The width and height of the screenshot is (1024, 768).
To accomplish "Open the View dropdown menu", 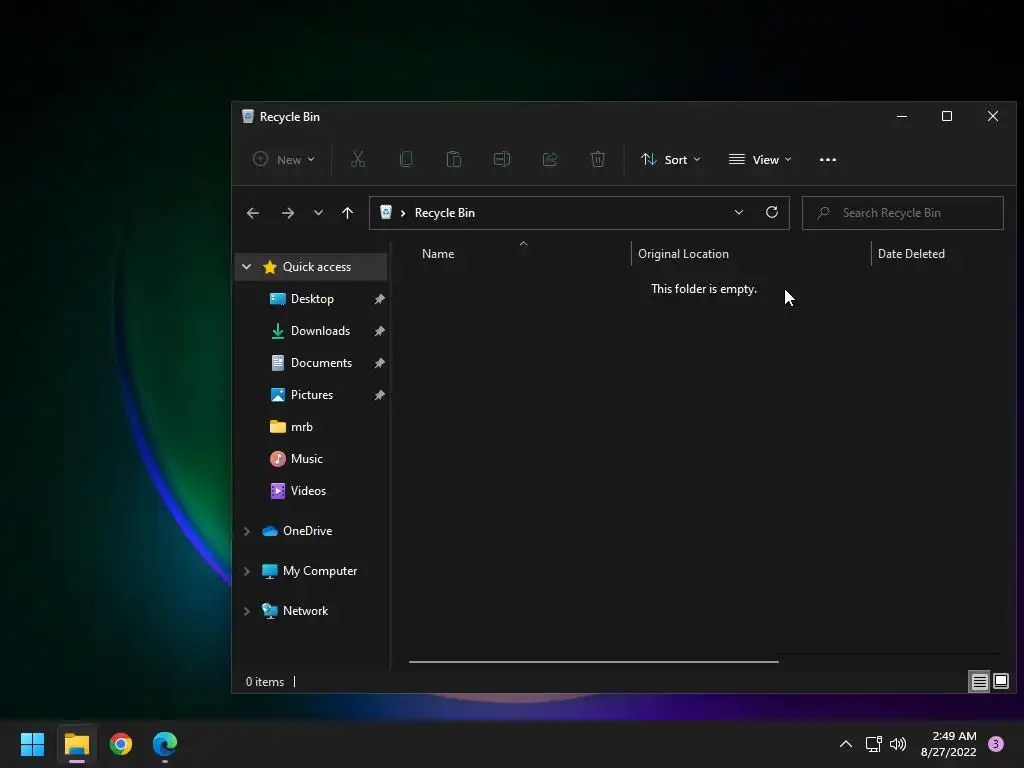I will 760,160.
